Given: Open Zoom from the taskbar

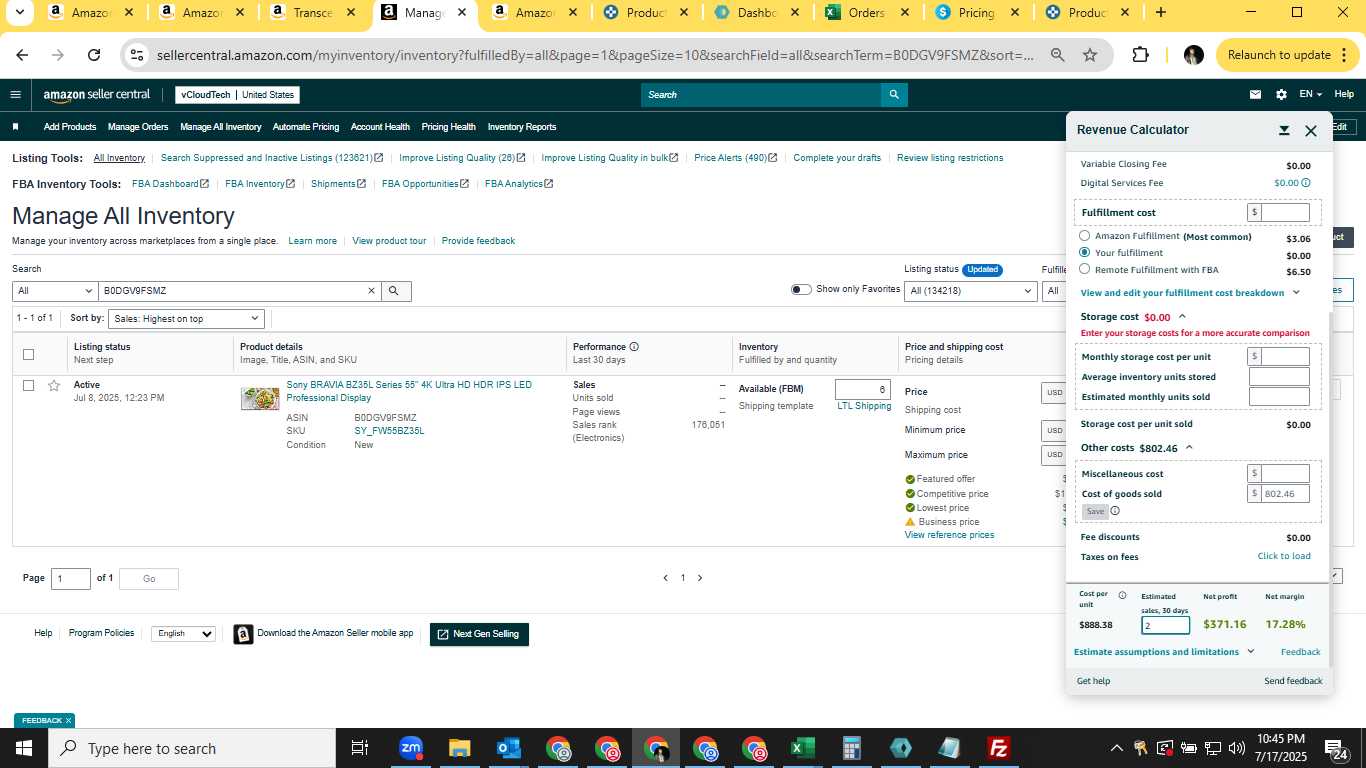Looking at the screenshot, I should point(410,748).
